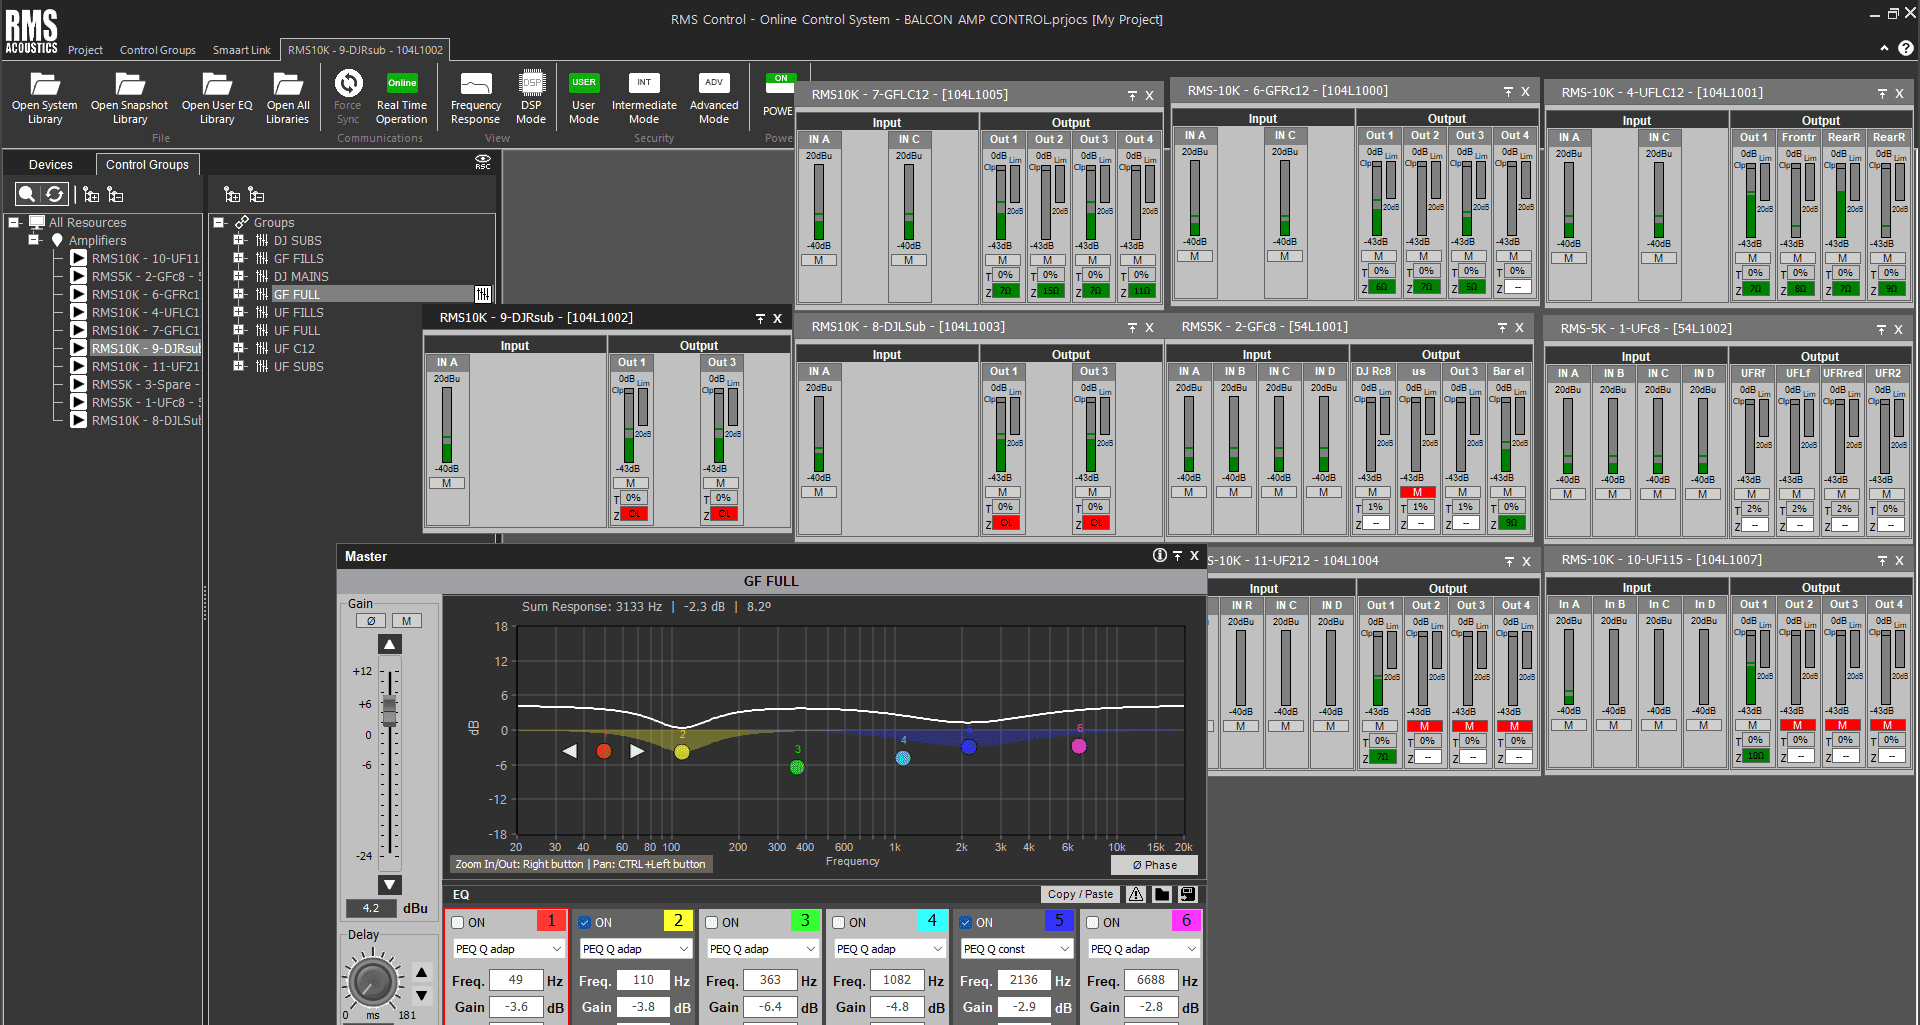This screenshot has width=1920, height=1025.
Task: Decrease Master gain with down arrow
Action: [x=390, y=884]
